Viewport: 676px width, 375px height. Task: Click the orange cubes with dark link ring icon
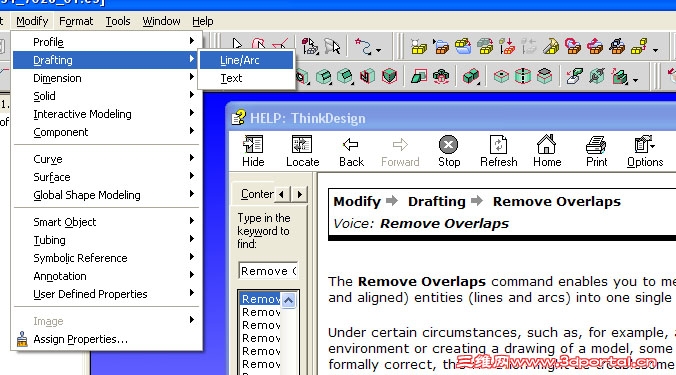click(x=617, y=46)
